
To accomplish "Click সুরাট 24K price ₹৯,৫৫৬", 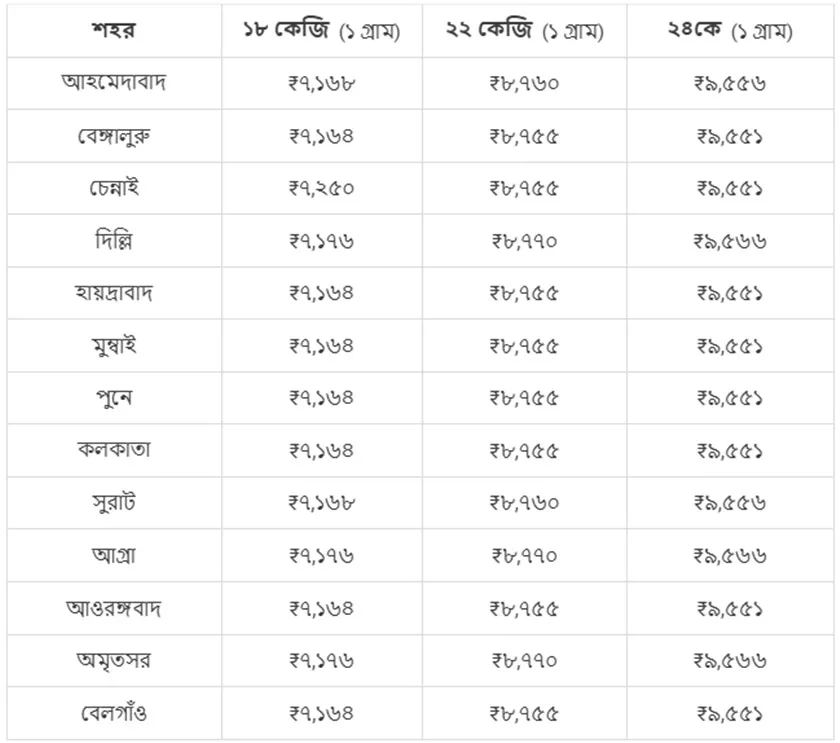I will [x=730, y=503].
